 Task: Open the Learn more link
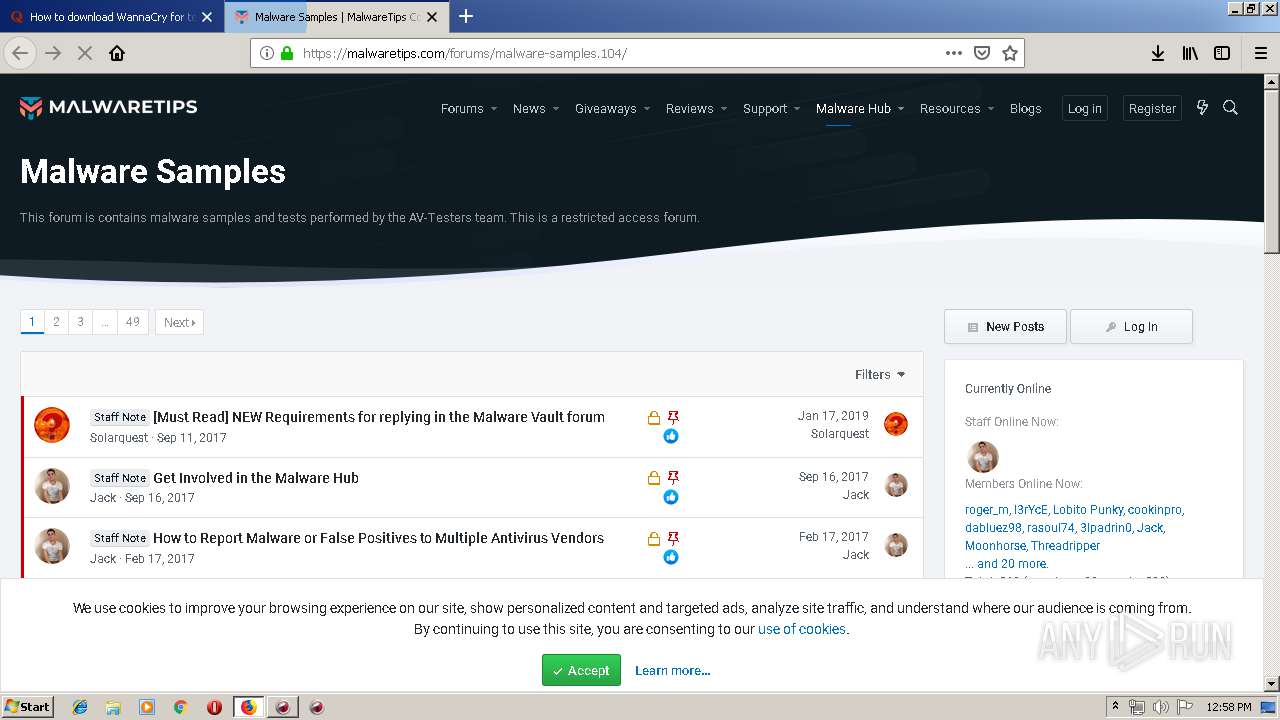pyautogui.click(x=672, y=670)
